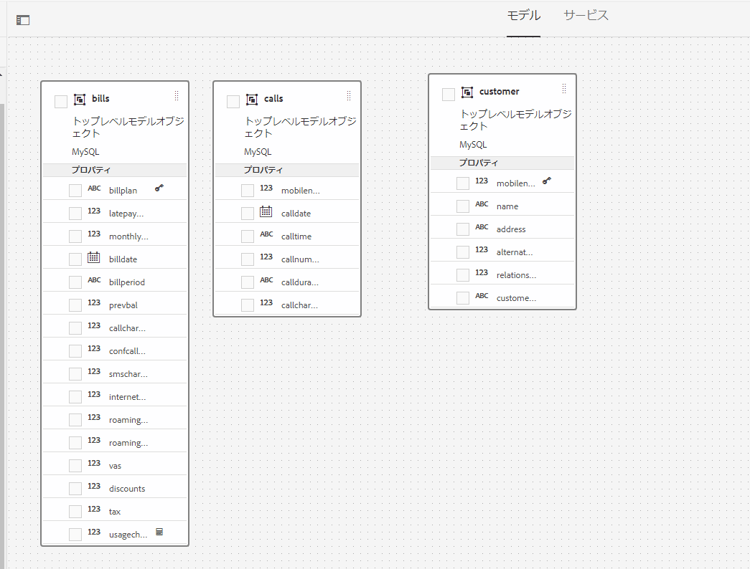Click the ABC type icon for address
Screen dimensions: 750x569
pos(482,227)
